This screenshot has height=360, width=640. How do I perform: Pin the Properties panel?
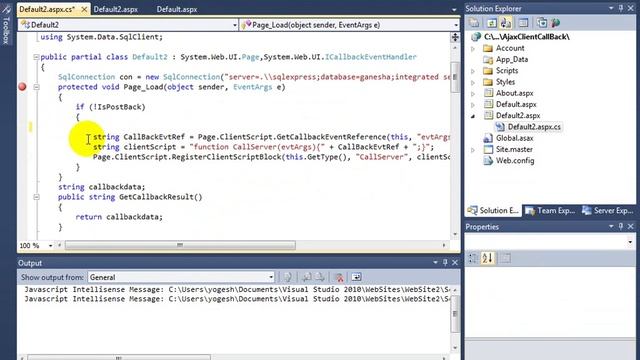[x=621, y=226]
